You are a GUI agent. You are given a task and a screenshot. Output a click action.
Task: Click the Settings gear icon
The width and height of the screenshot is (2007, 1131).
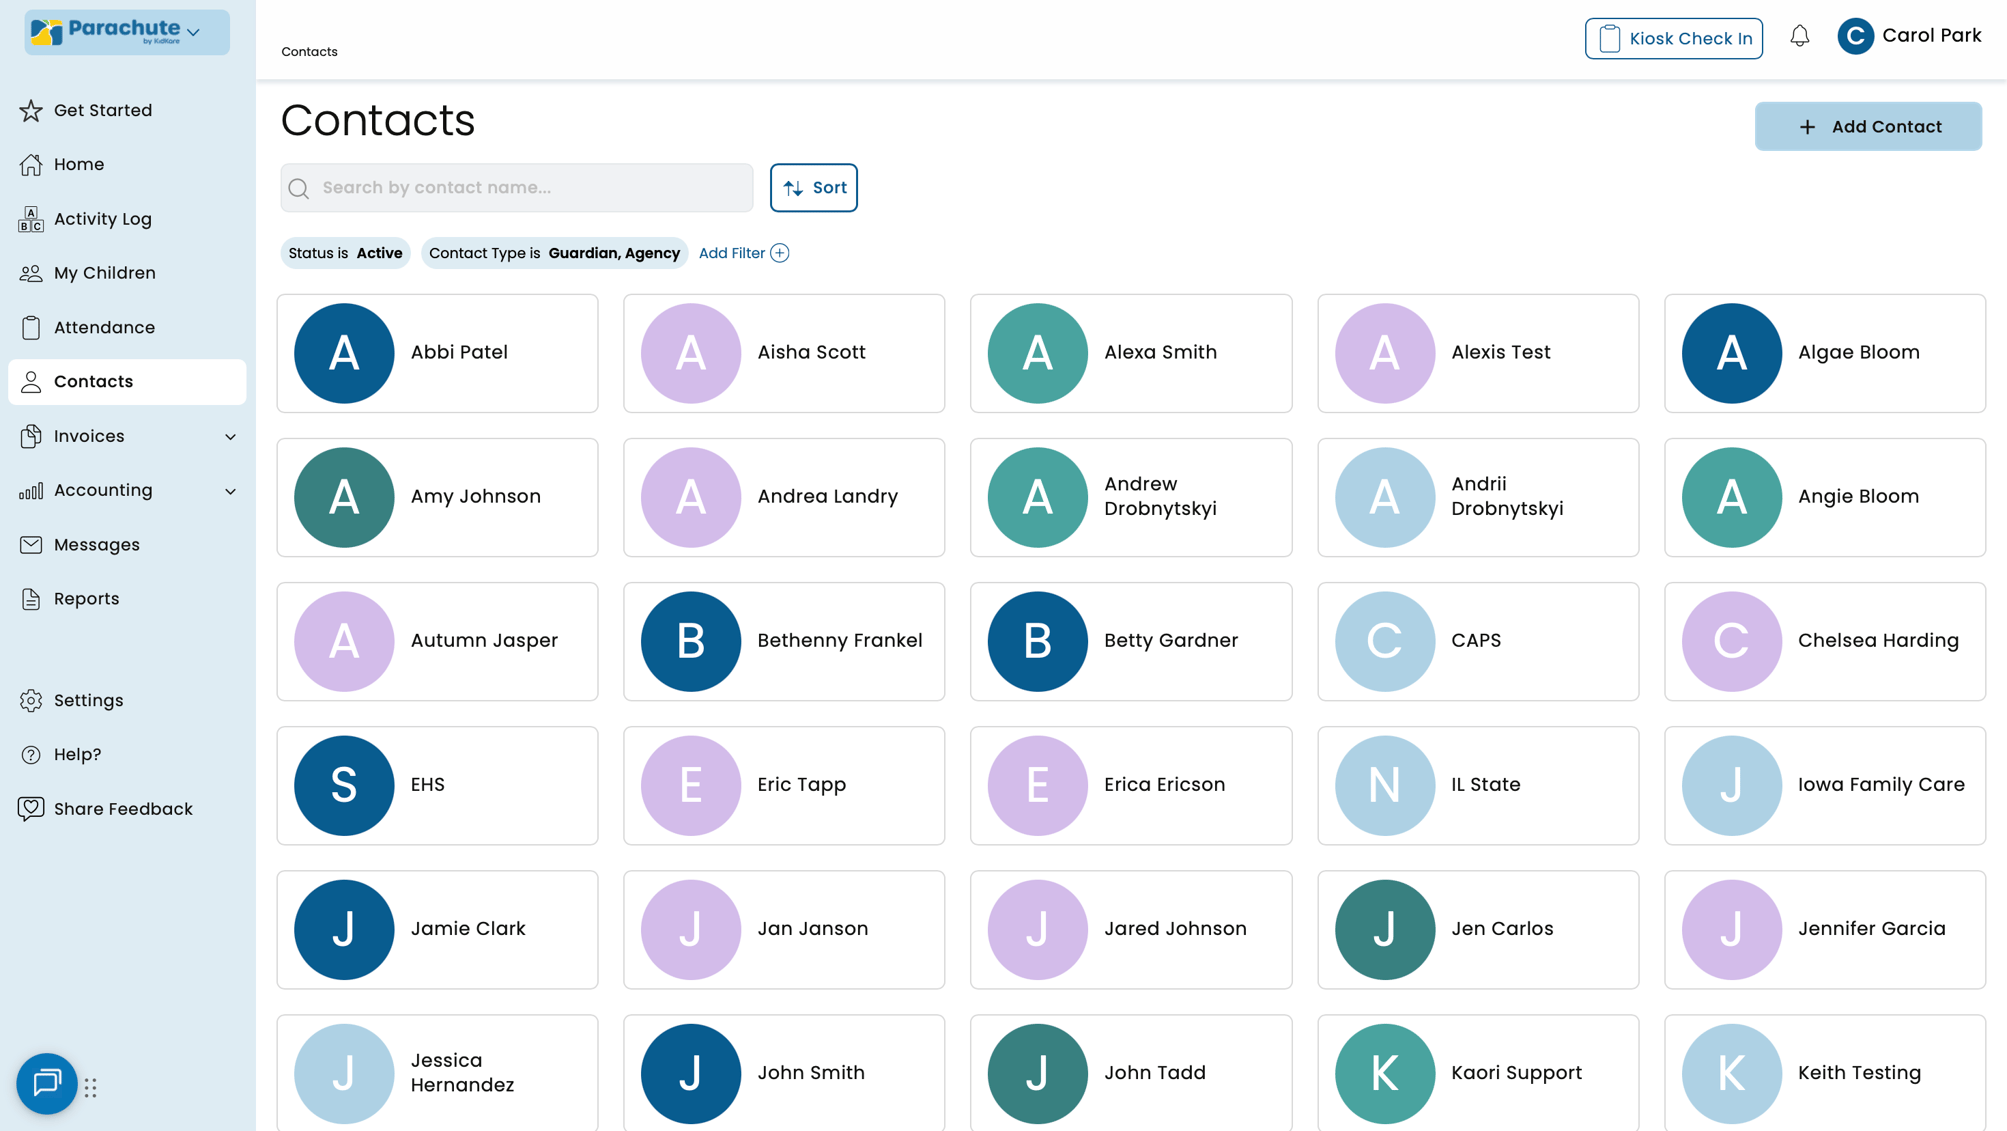click(31, 700)
